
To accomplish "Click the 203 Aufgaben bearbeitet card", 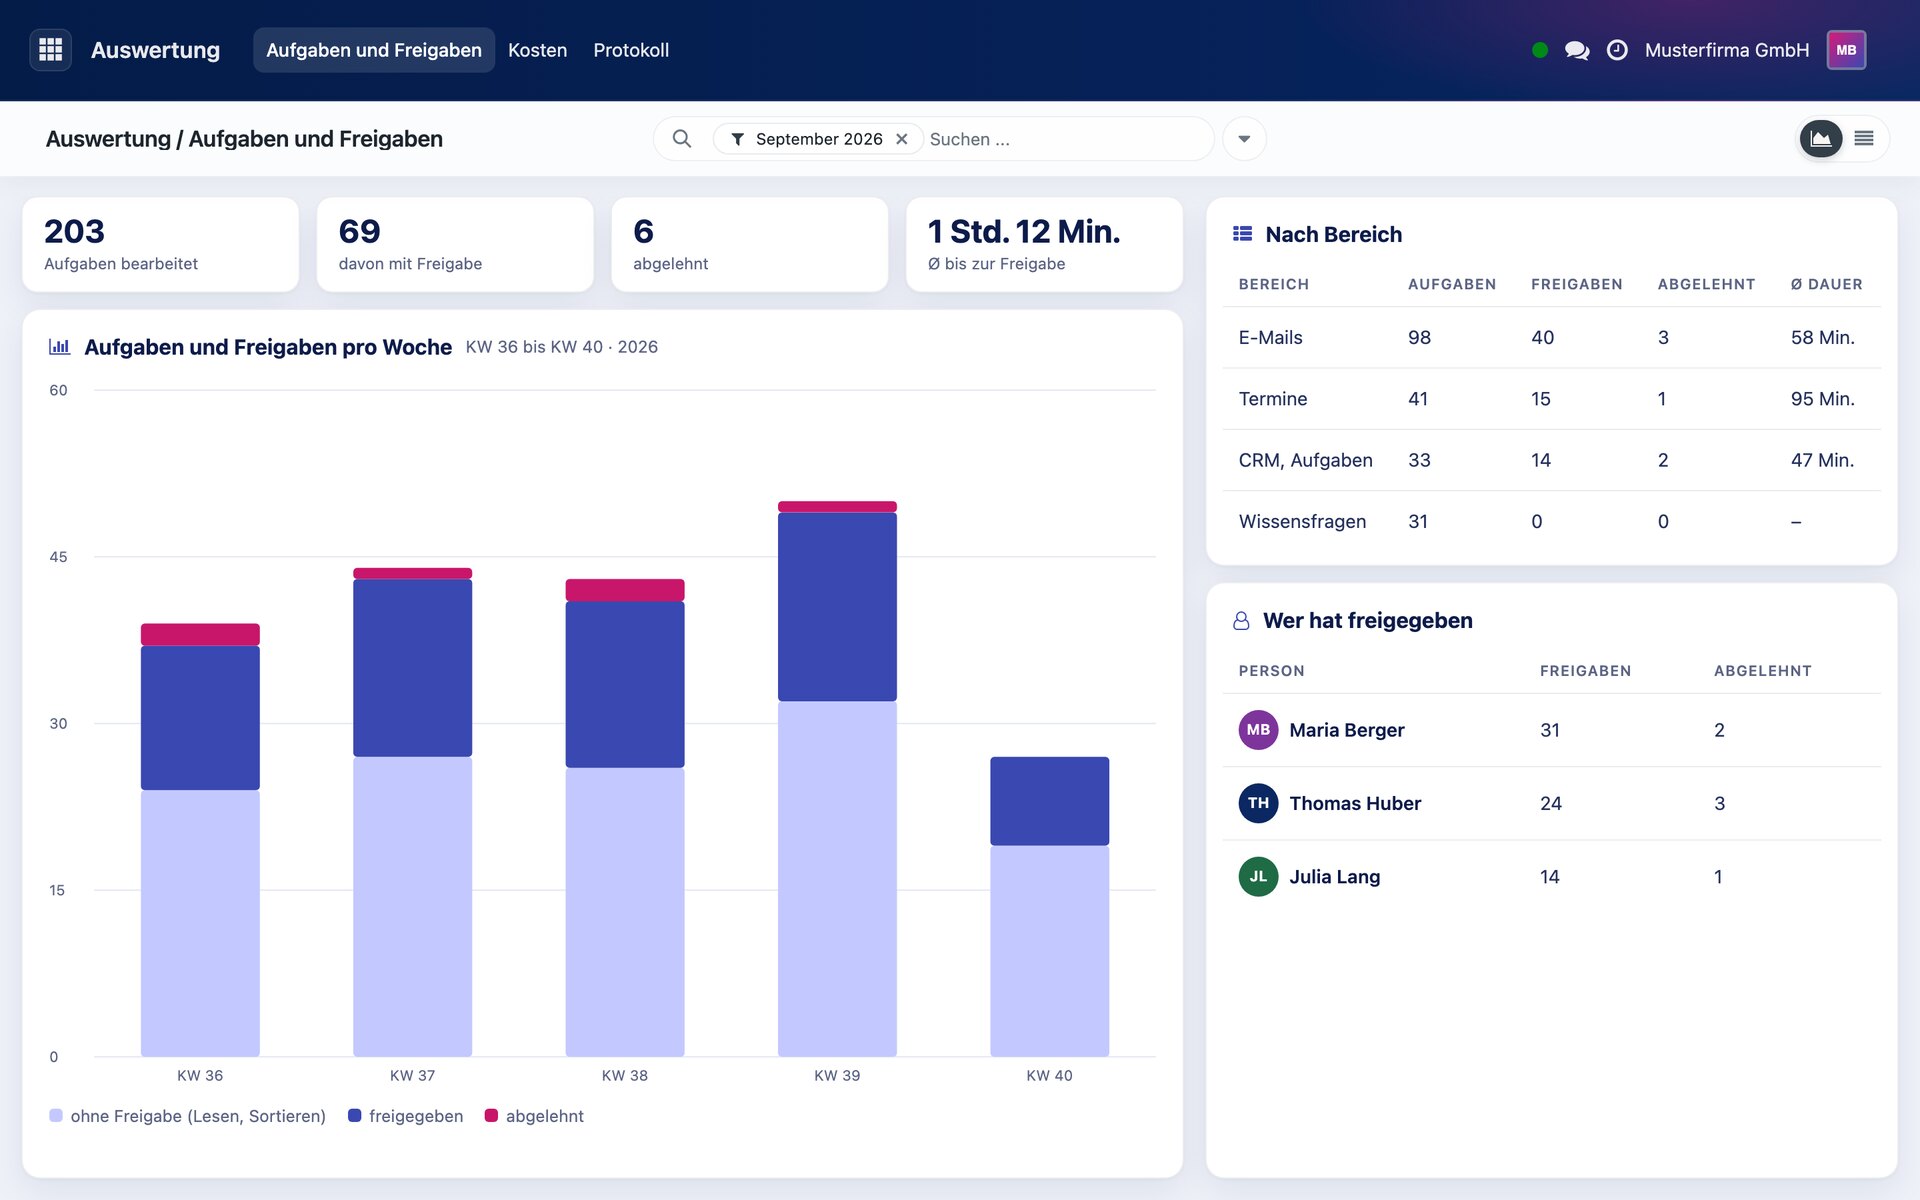I will coord(160,245).
